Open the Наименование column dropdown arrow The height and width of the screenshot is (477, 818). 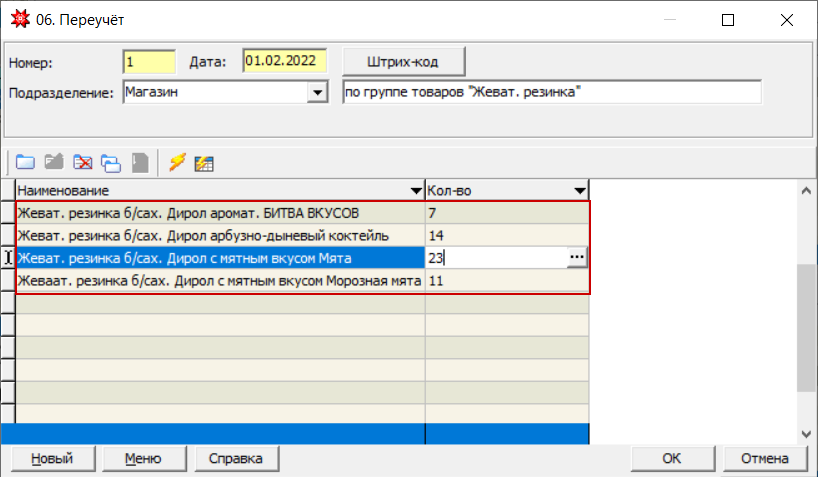point(416,191)
